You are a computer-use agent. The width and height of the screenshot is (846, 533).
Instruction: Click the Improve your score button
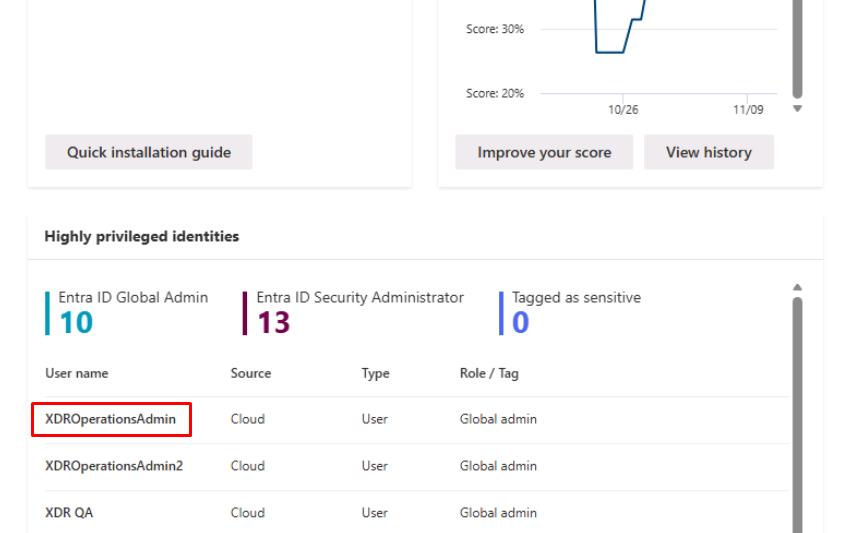pyautogui.click(x=544, y=153)
